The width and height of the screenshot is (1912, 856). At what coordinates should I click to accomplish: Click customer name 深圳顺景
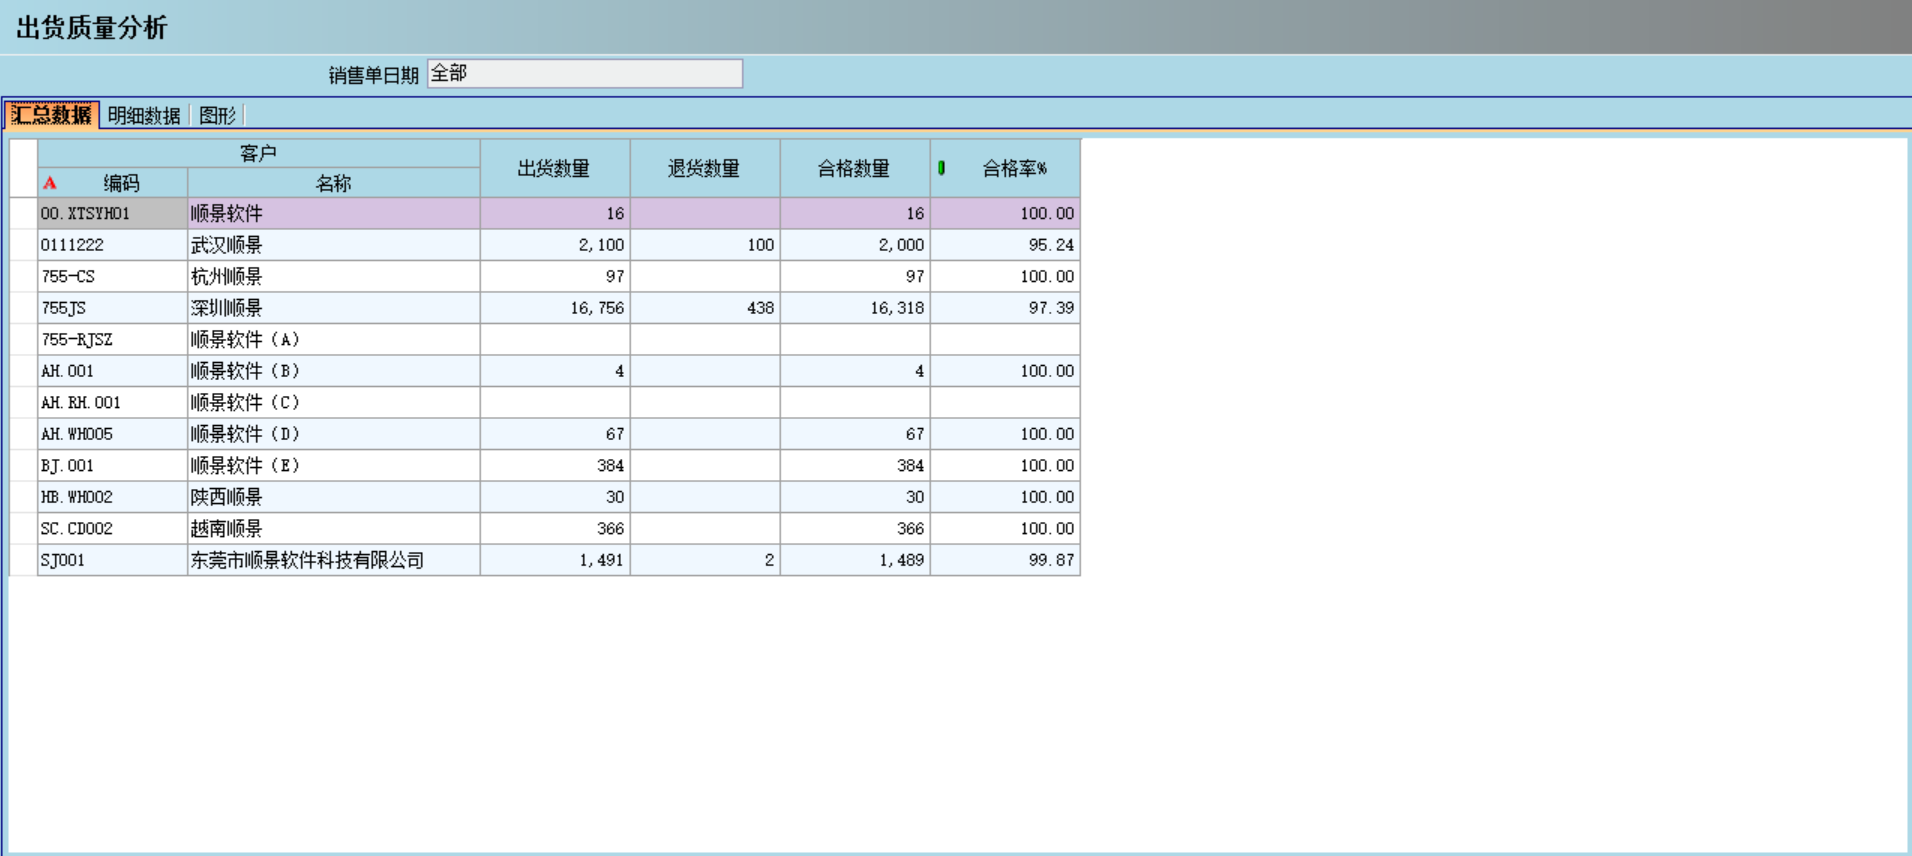(x=227, y=308)
